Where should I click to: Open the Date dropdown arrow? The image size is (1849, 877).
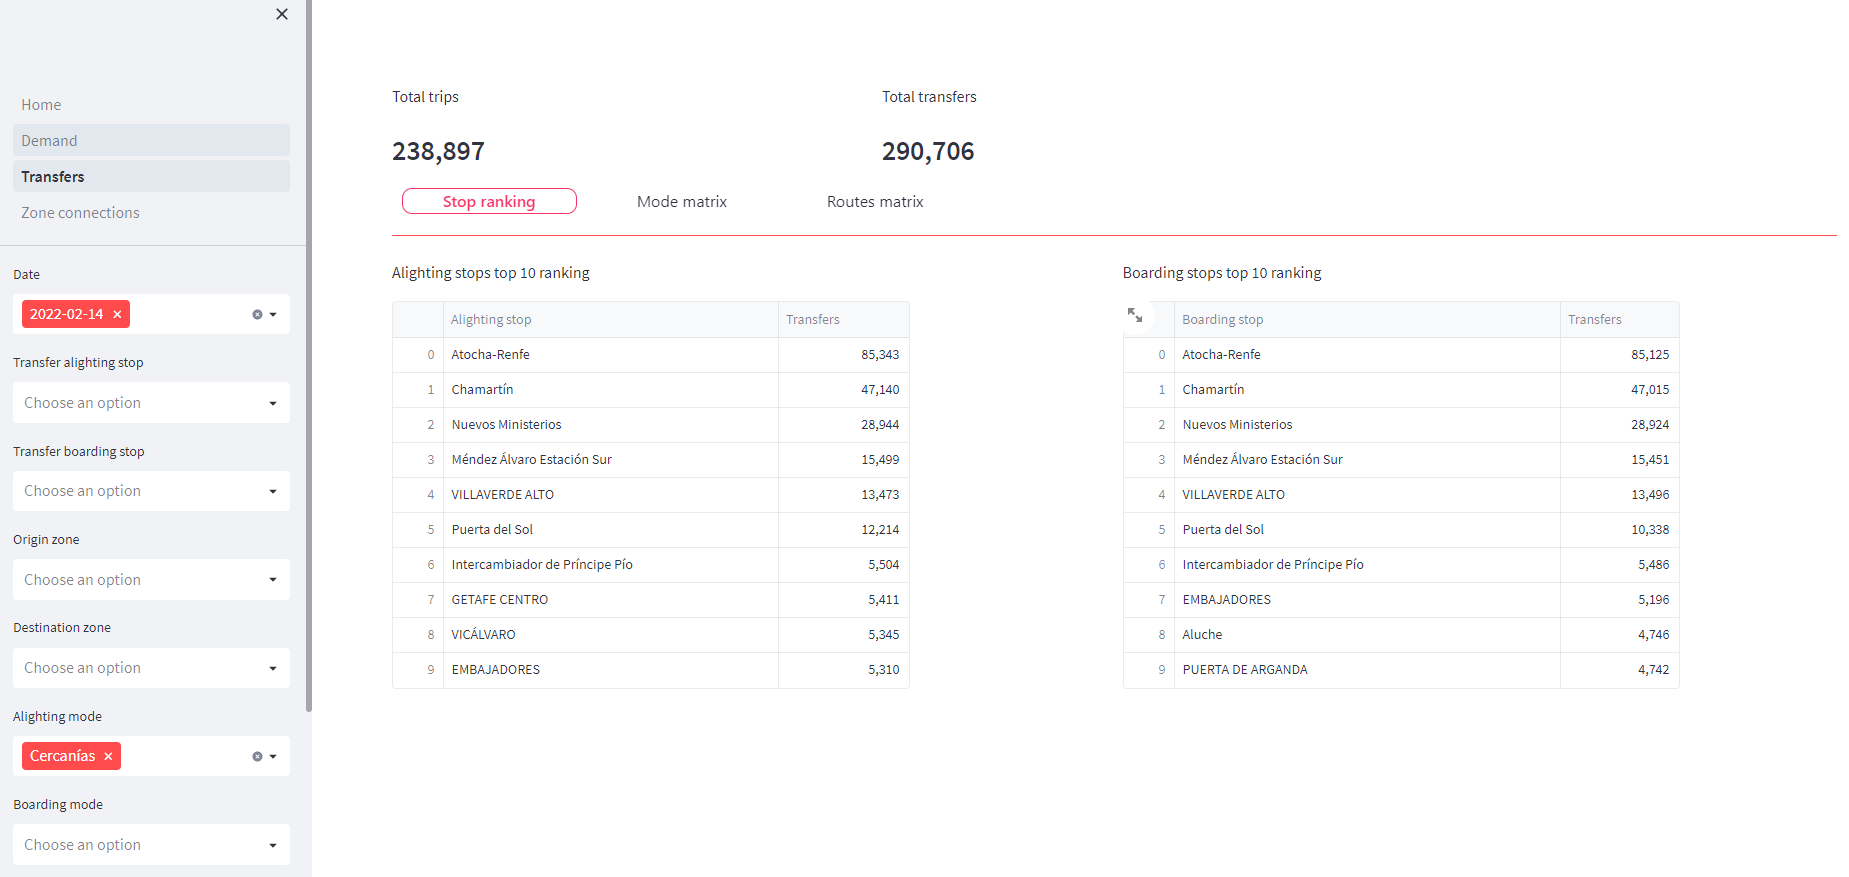pos(273,315)
